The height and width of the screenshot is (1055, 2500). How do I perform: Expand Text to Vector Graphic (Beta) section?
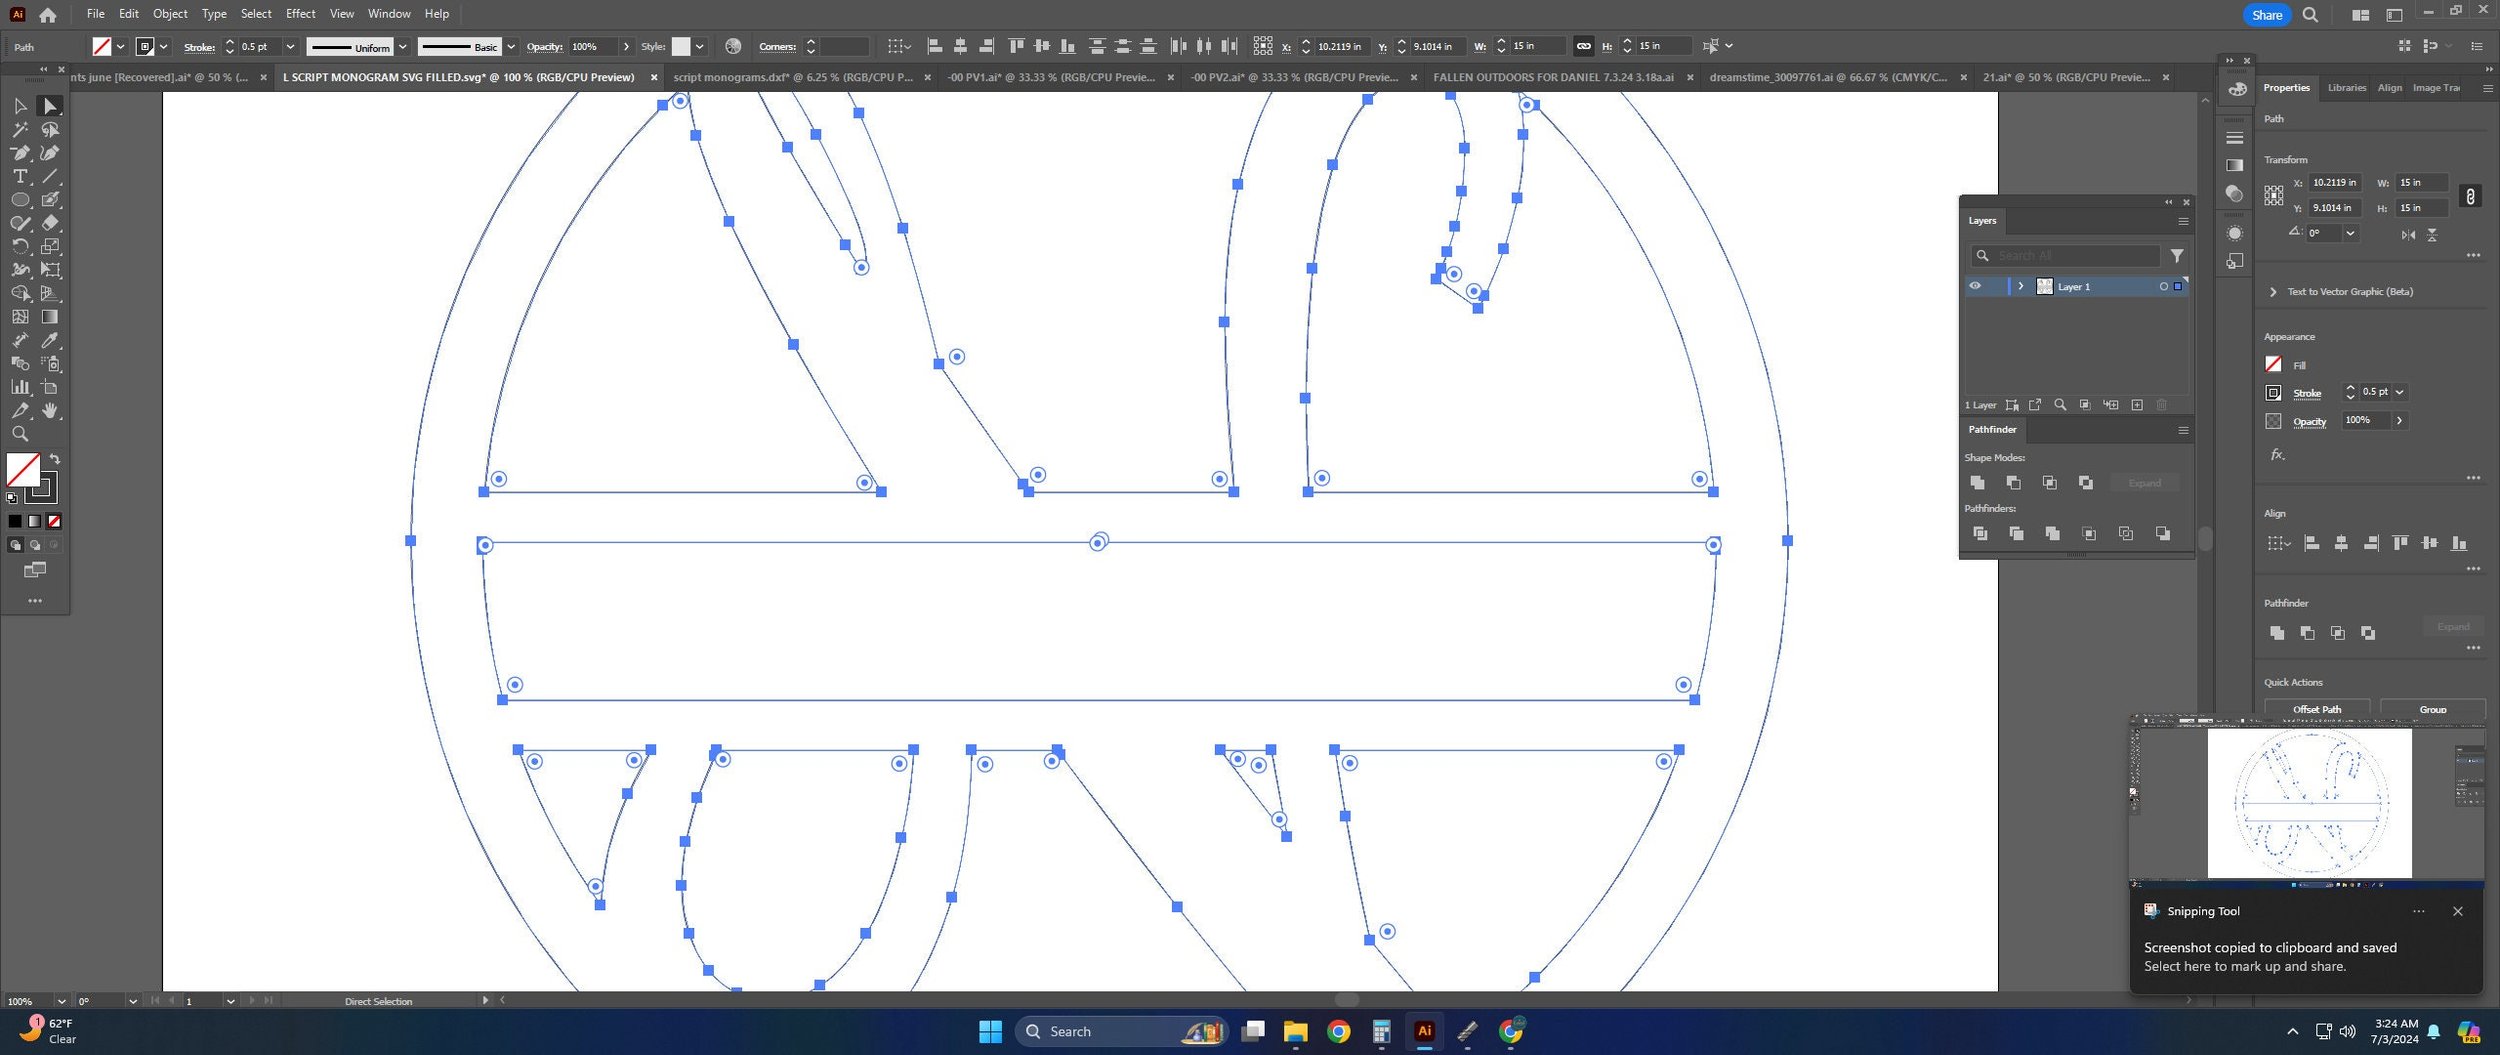point(2273,292)
